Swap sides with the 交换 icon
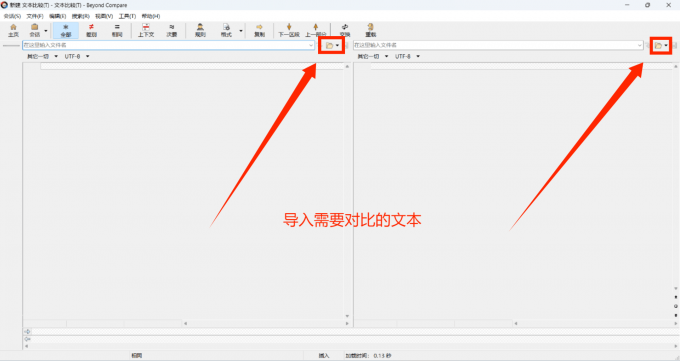680x361 pixels. pyautogui.click(x=345, y=30)
